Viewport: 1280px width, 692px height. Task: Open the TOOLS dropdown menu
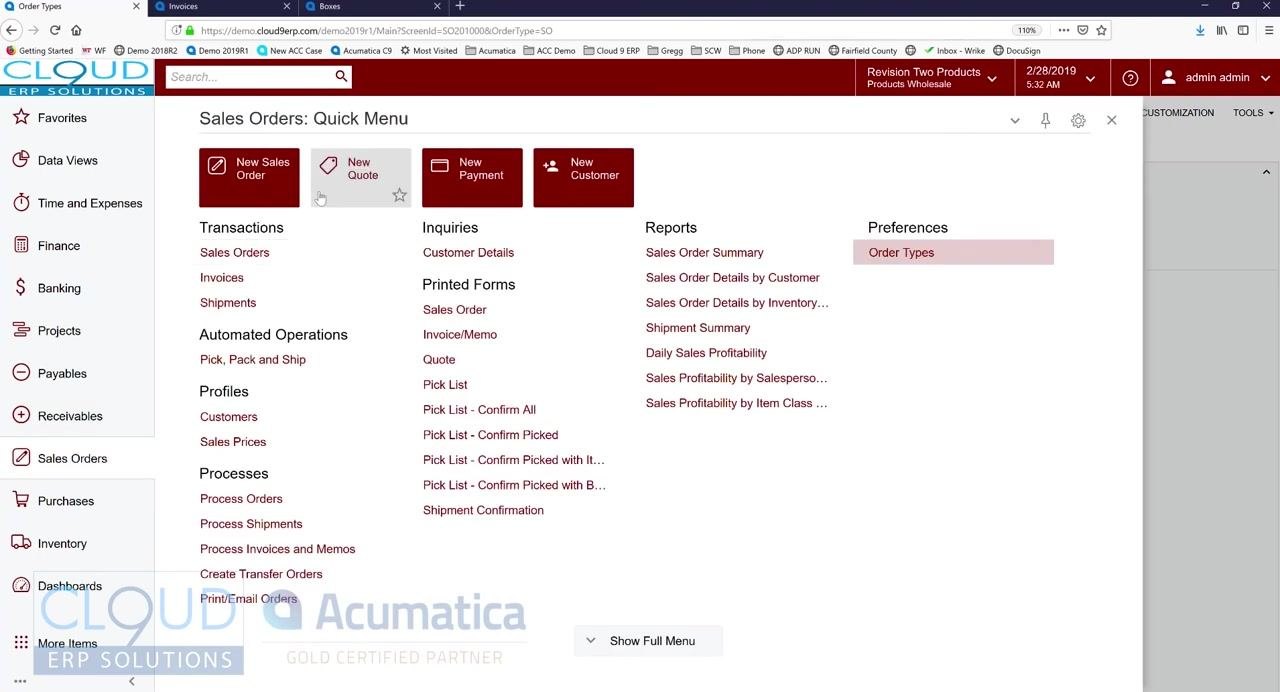click(x=1253, y=113)
